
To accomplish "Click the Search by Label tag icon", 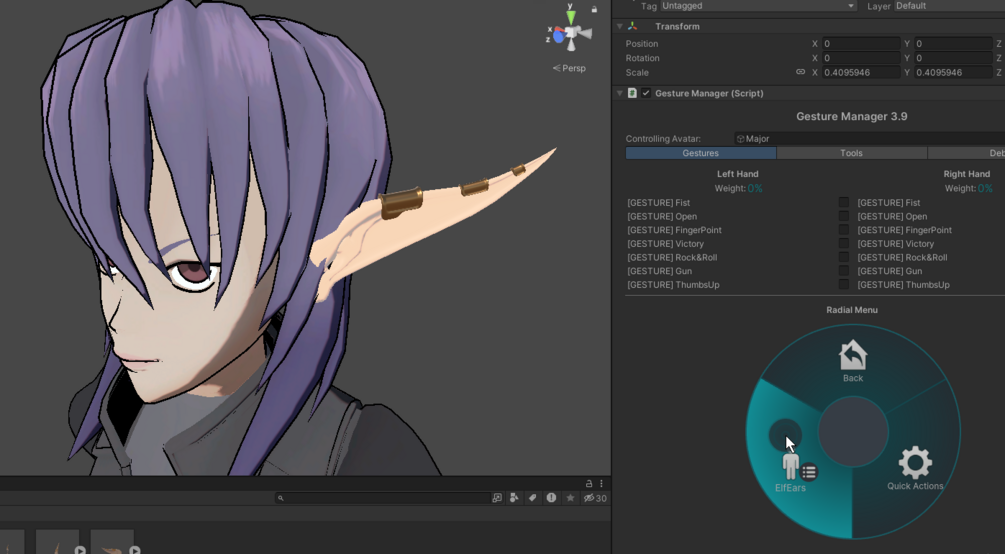I will tap(532, 498).
